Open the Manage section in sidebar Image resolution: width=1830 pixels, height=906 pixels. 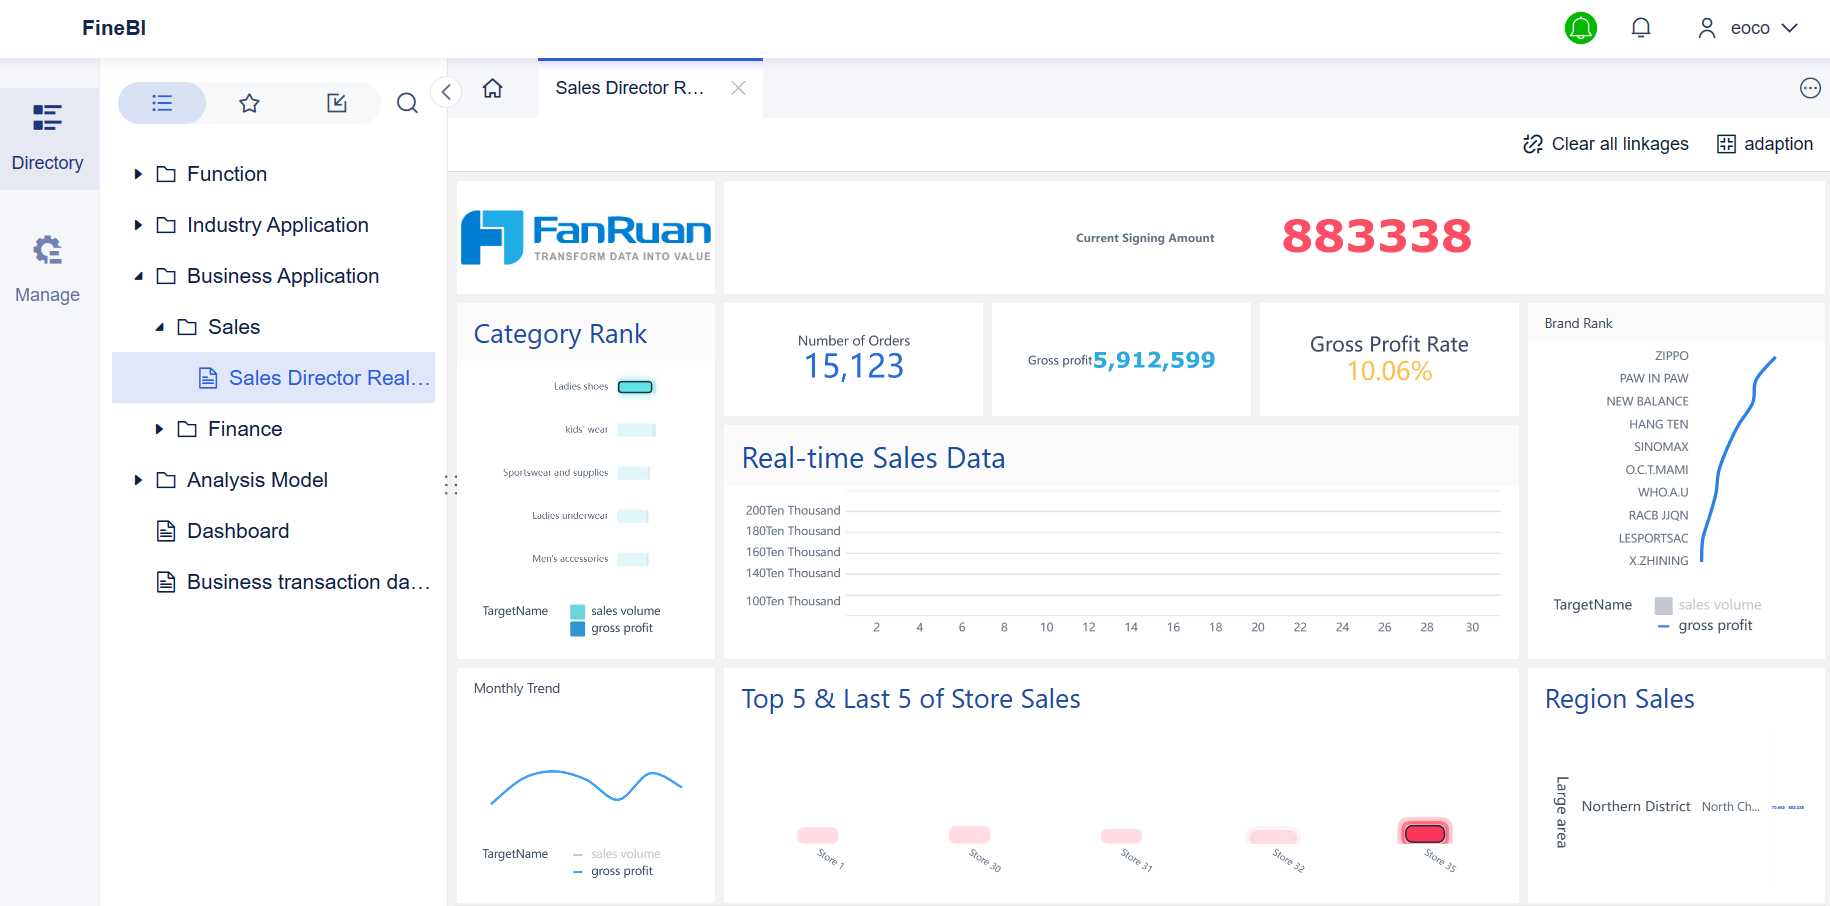pos(47,267)
